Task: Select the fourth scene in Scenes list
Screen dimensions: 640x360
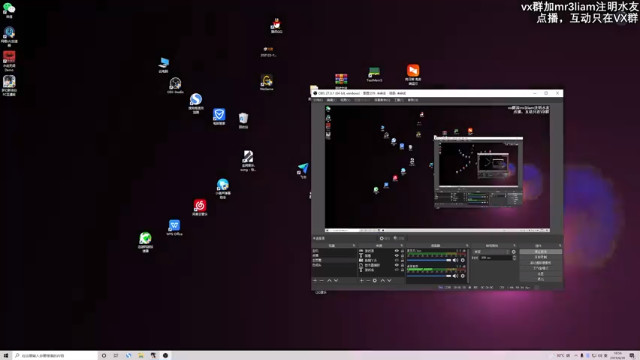Action: [x=334, y=265]
